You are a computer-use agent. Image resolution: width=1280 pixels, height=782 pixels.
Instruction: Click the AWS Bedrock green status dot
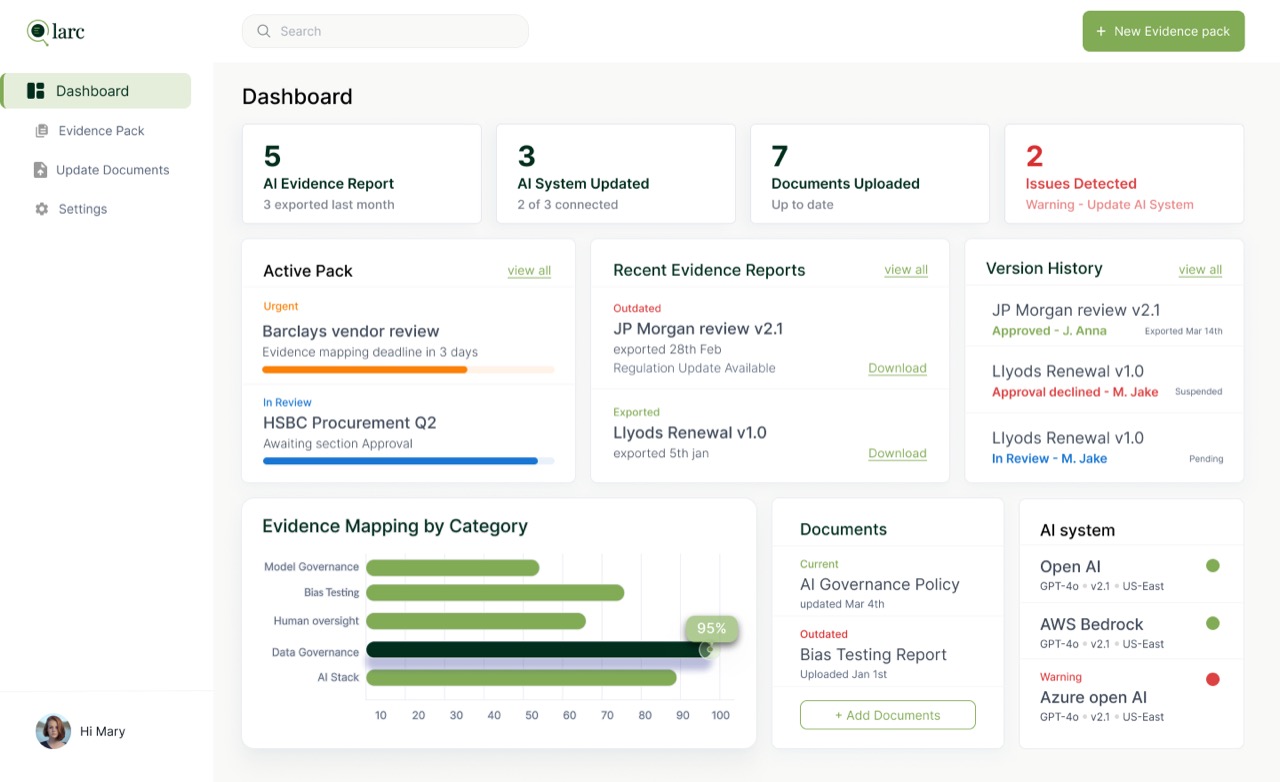(1213, 624)
